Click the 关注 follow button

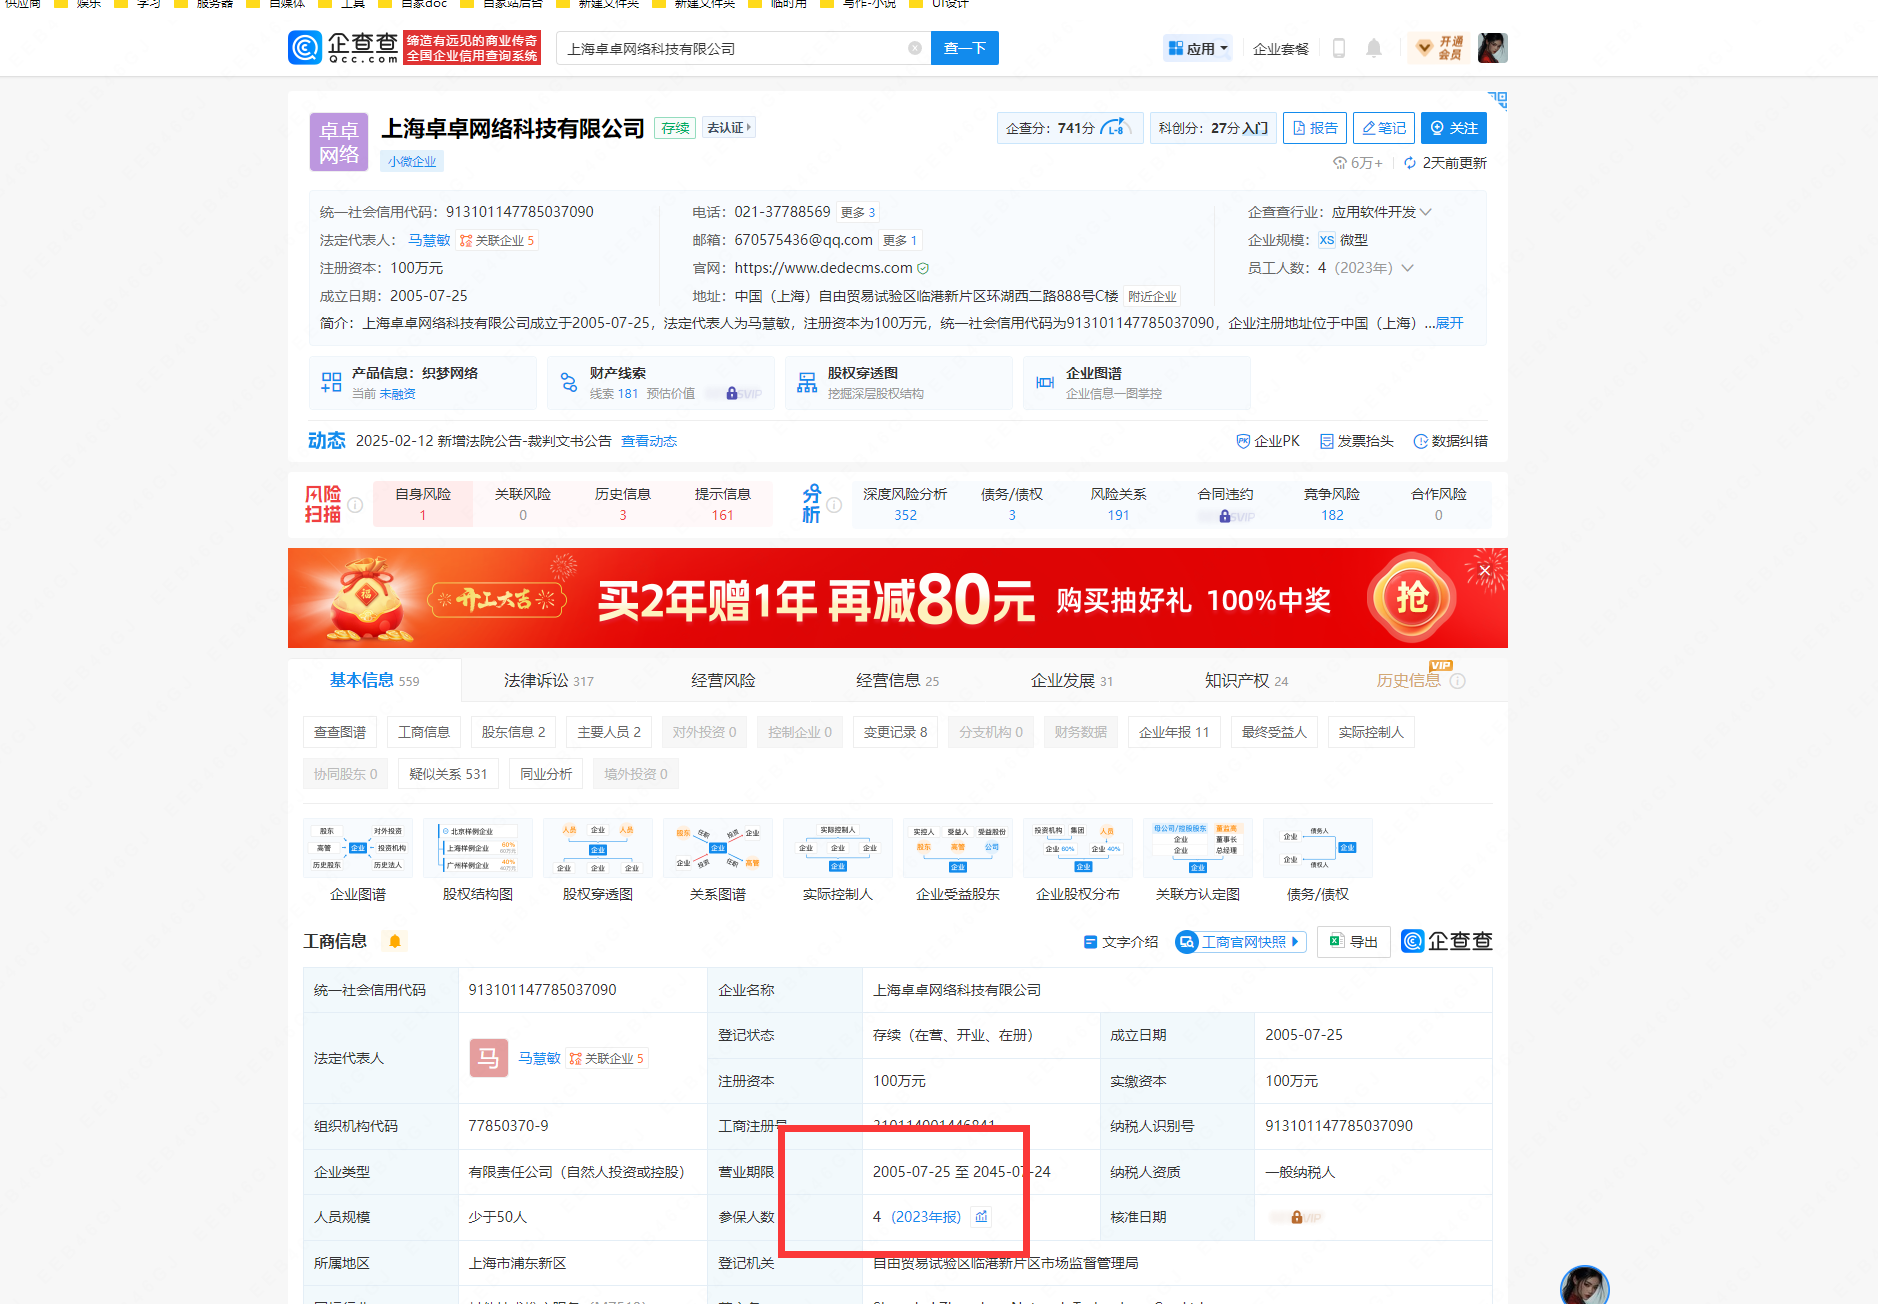pyautogui.click(x=1454, y=128)
